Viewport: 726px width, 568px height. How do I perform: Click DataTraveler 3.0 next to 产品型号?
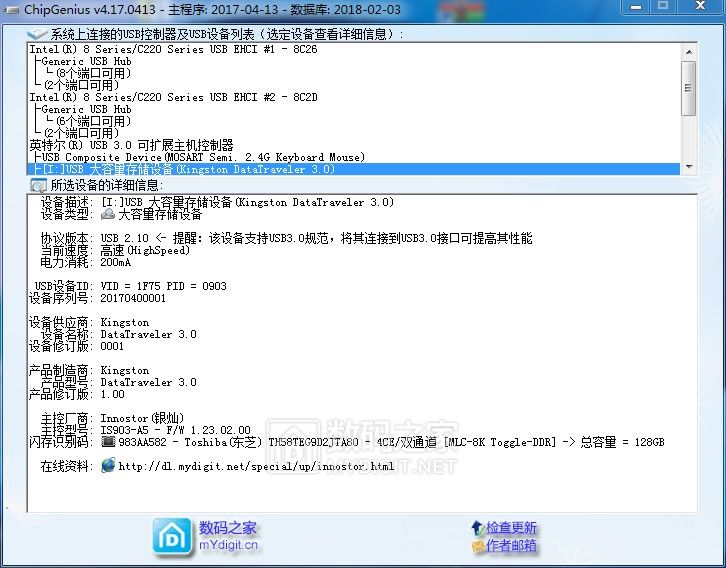tap(149, 382)
